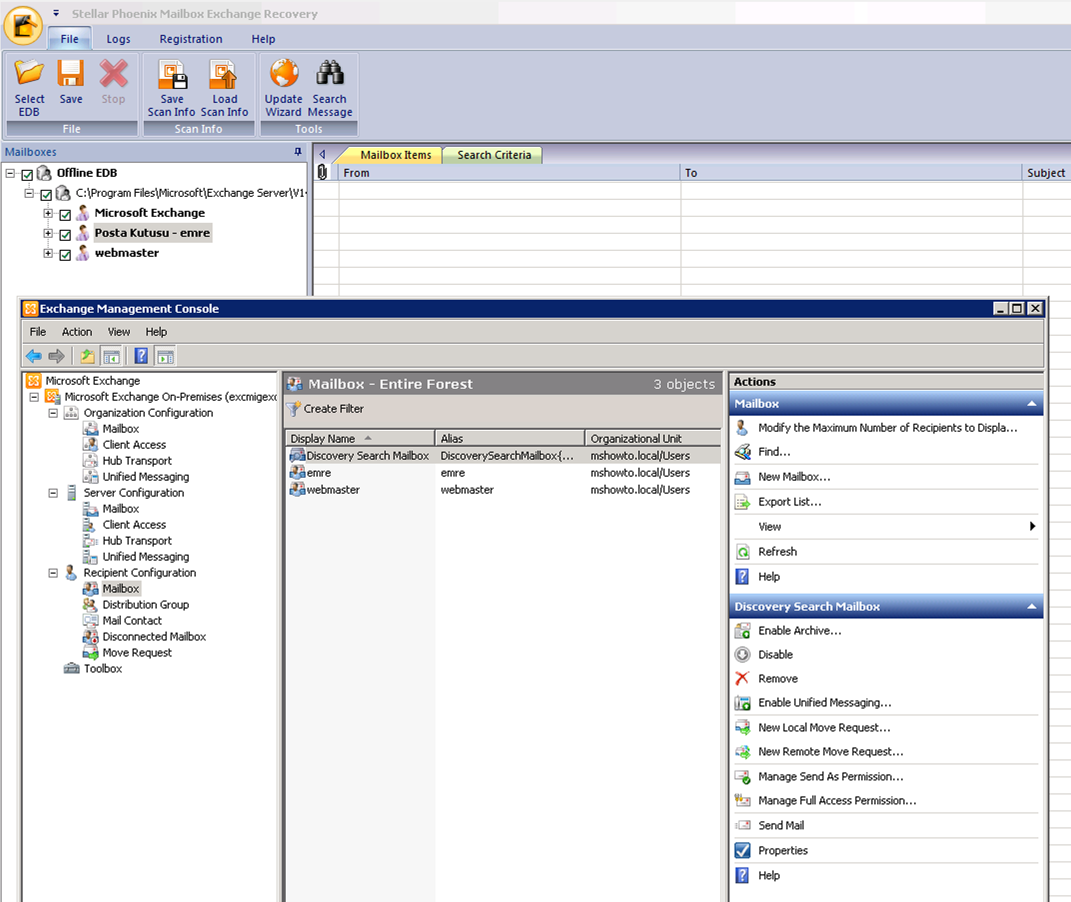This screenshot has height=902, width=1071.
Task: Click the Back arrow in Exchange console toolbar
Action: pyautogui.click(x=33, y=356)
